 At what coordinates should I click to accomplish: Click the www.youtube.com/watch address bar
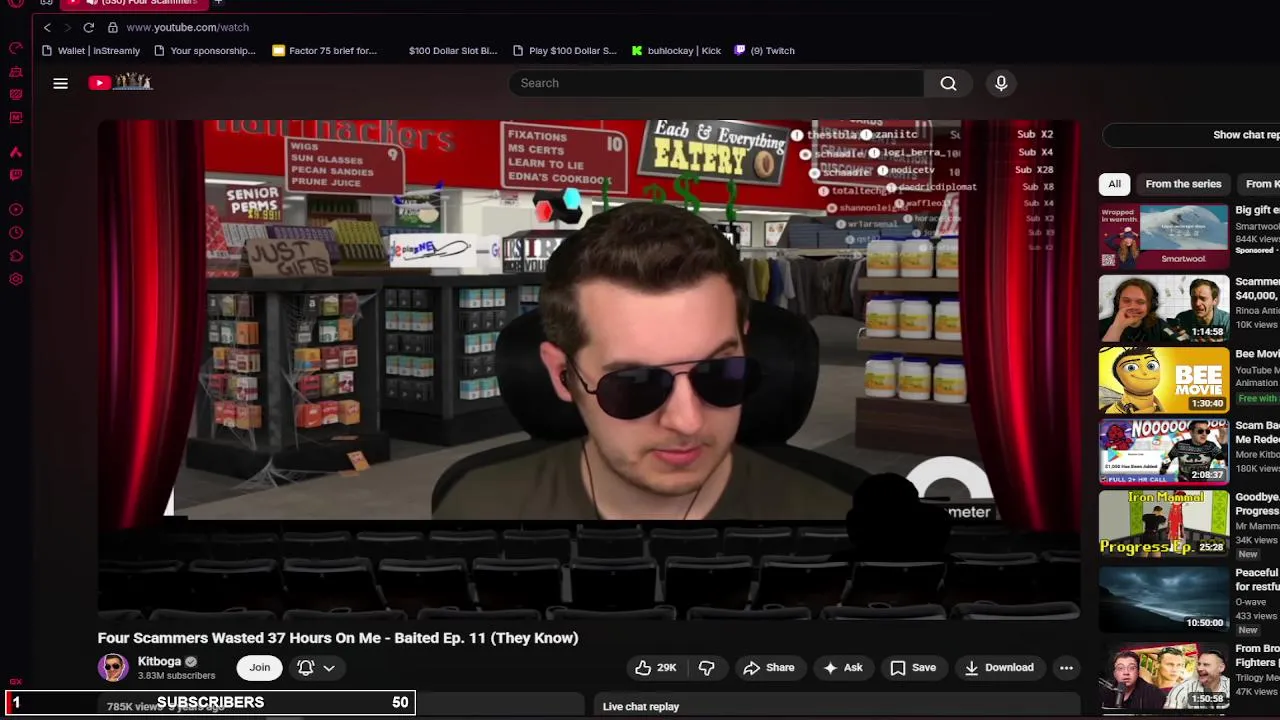188,27
